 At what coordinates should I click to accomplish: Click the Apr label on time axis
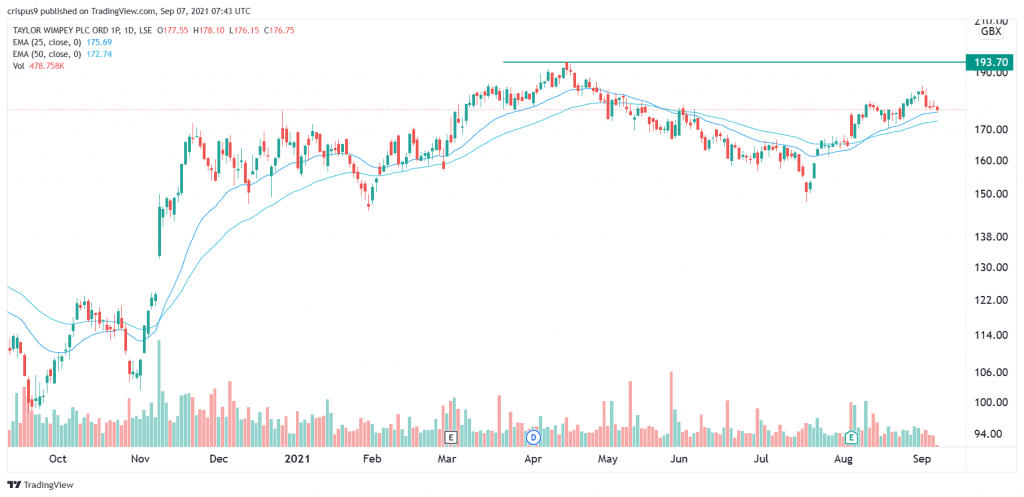534,458
